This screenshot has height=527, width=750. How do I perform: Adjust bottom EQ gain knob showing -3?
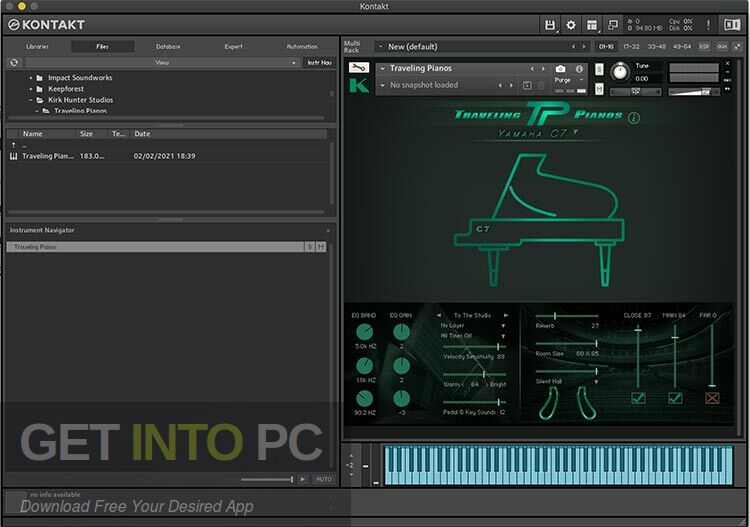tap(401, 398)
